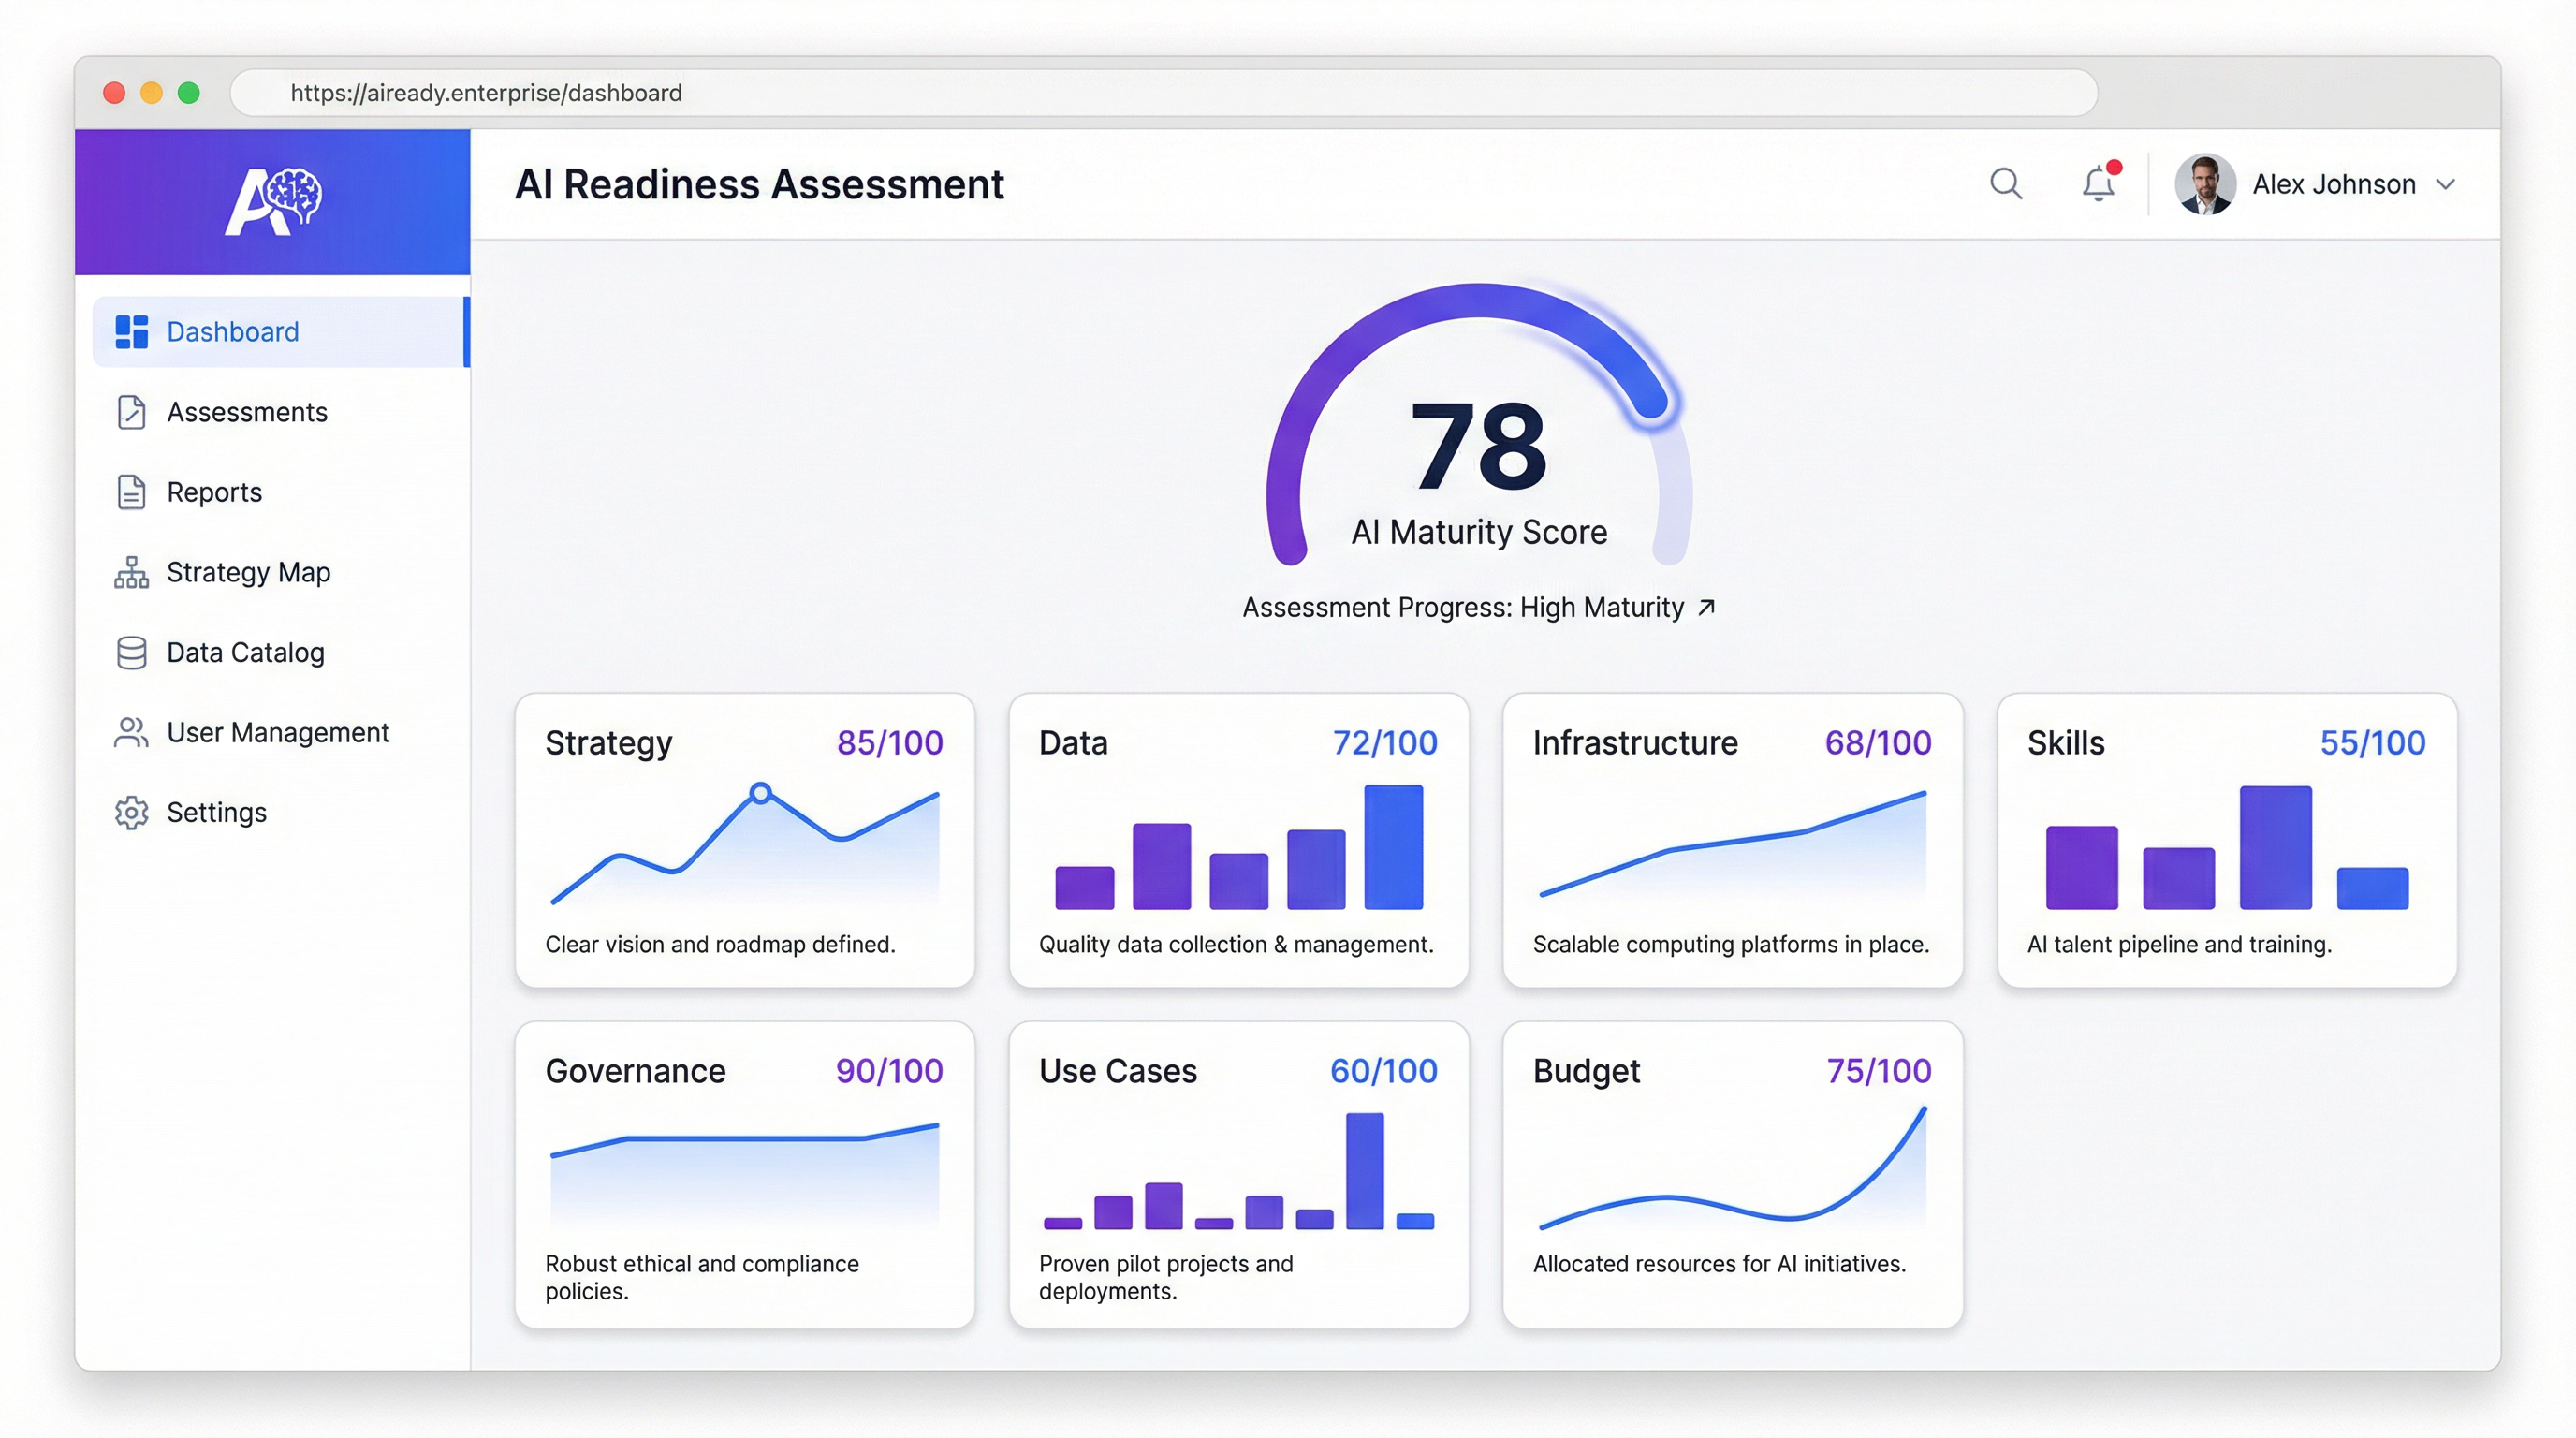Click the Reports document icon
Viewport: 2576px width, 1438px height.
(131, 492)
